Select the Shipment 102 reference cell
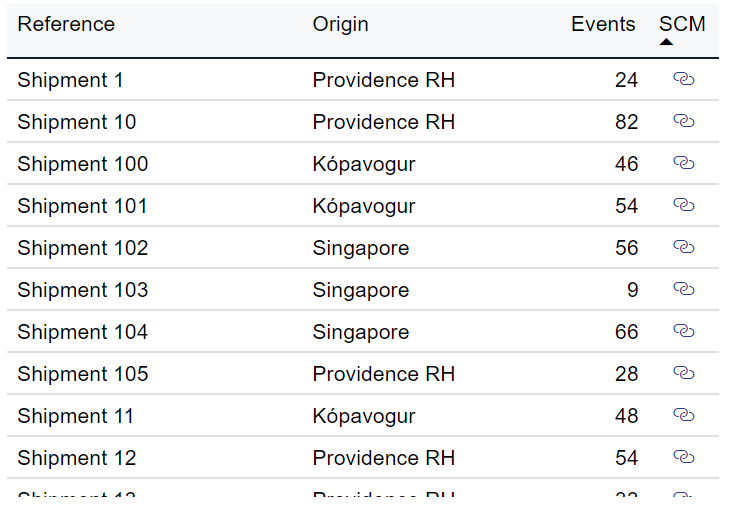 83,248
